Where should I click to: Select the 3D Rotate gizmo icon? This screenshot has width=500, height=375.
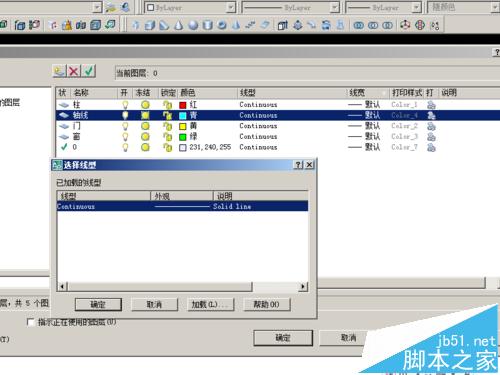click(x=420, y=25)
